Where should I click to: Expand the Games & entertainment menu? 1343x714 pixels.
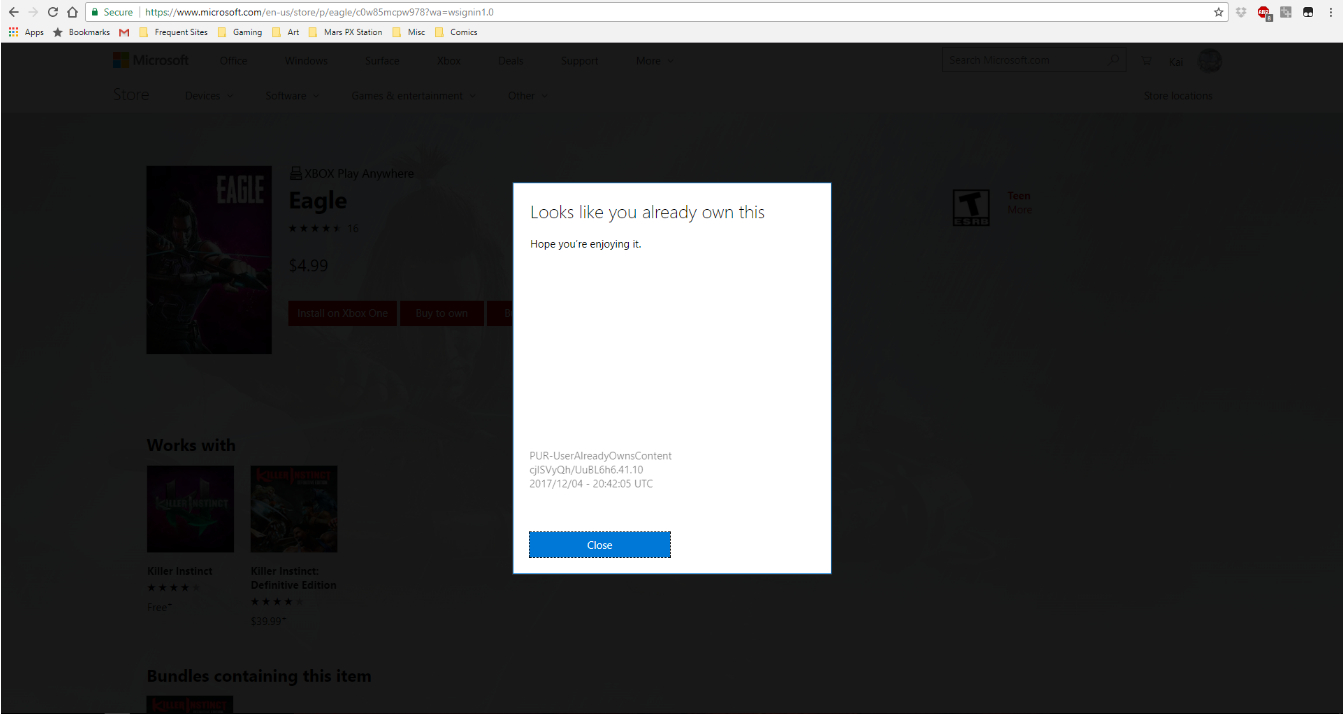(x=414, y=96)
